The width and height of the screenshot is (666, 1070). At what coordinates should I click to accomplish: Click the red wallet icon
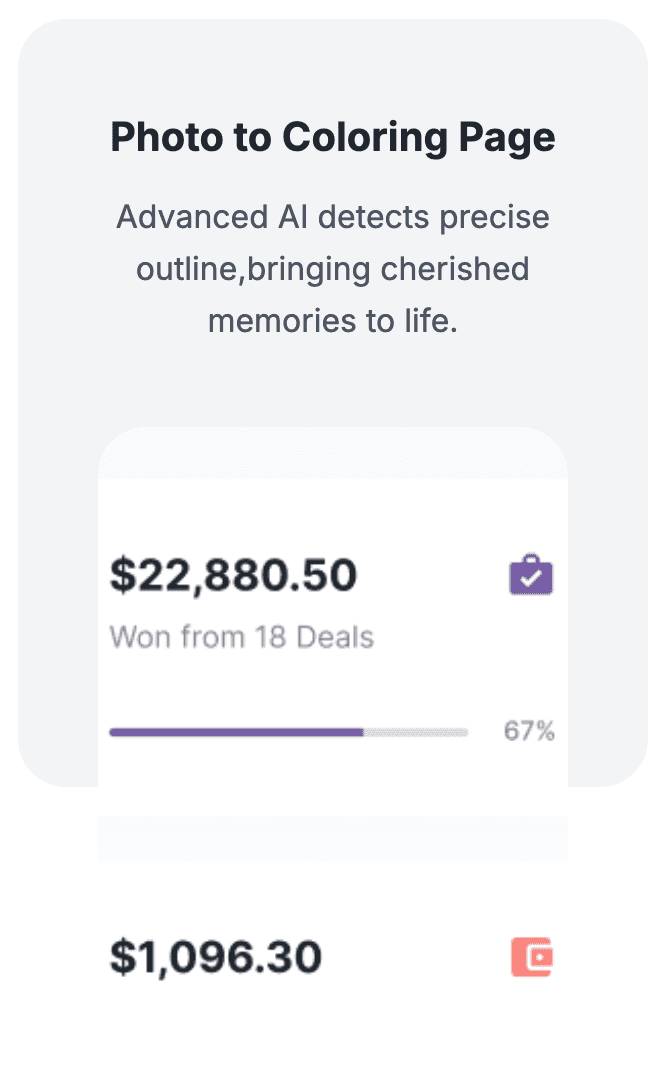pyautogui.click(x=532, y=957)
